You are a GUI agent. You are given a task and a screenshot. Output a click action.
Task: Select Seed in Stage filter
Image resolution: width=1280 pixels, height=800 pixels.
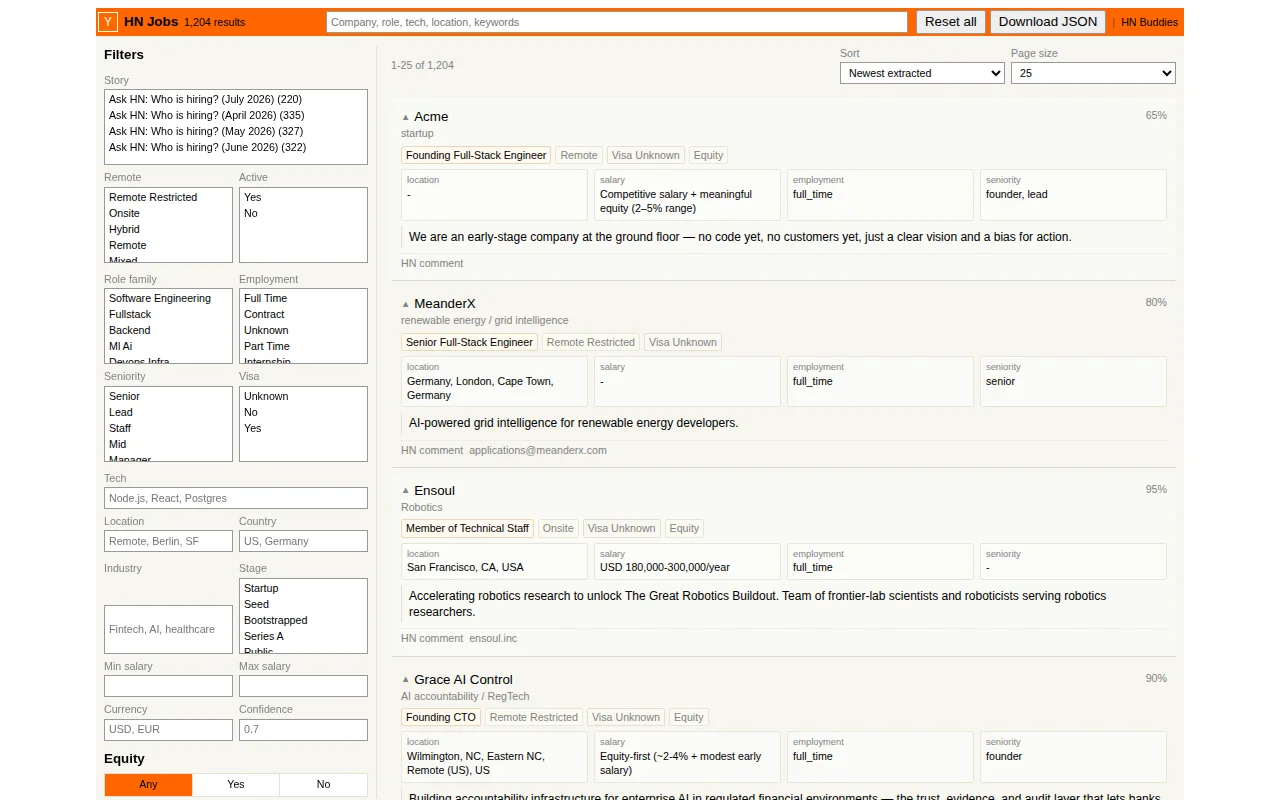pyautogui.click(x=303, y=604)
